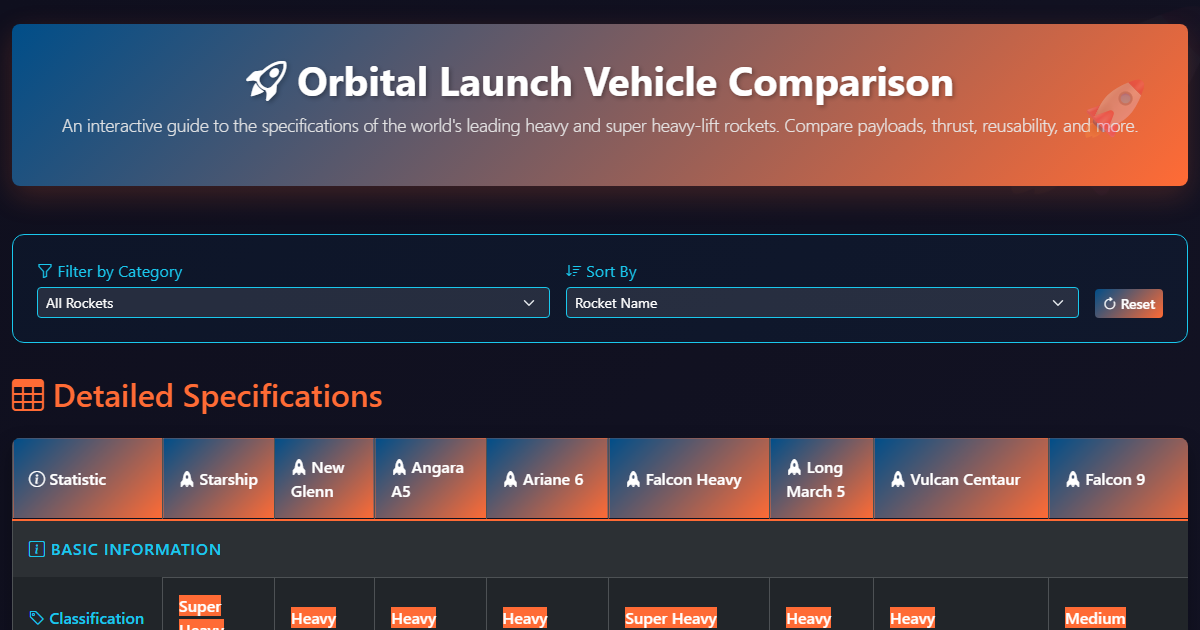The image size is (1200, 630).
Task: Click the Heavy badge under Long March 5
Action: click(808, 618)
